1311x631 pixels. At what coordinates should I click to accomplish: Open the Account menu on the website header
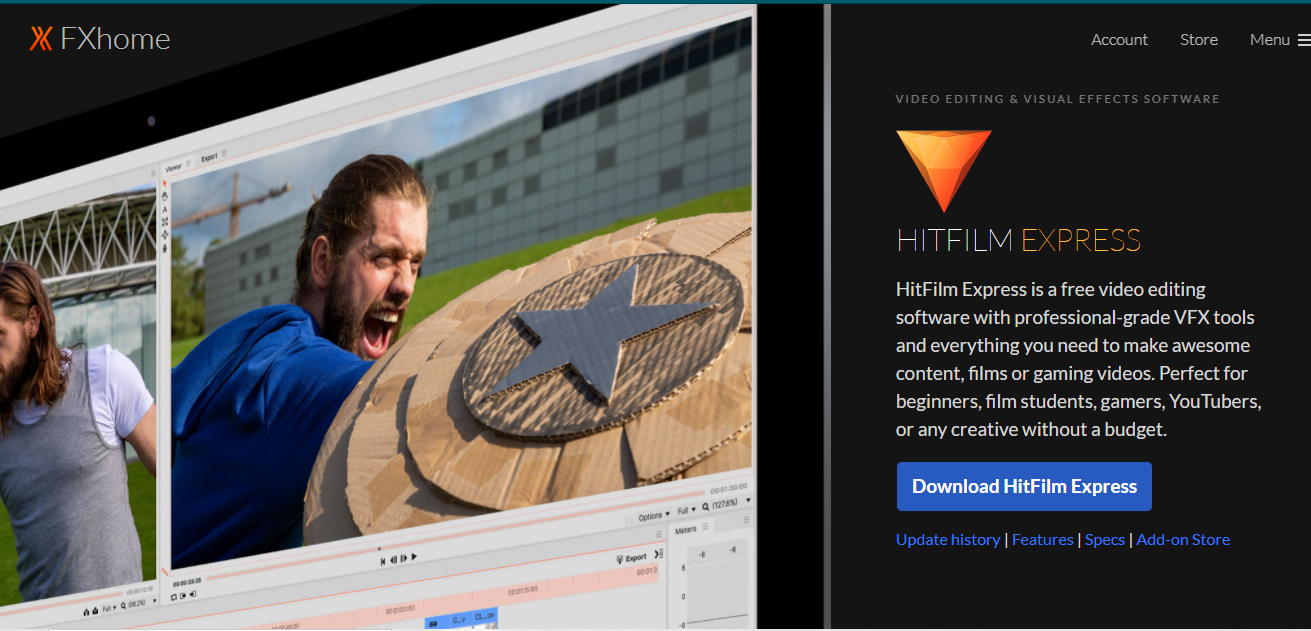click(1119, 40)
